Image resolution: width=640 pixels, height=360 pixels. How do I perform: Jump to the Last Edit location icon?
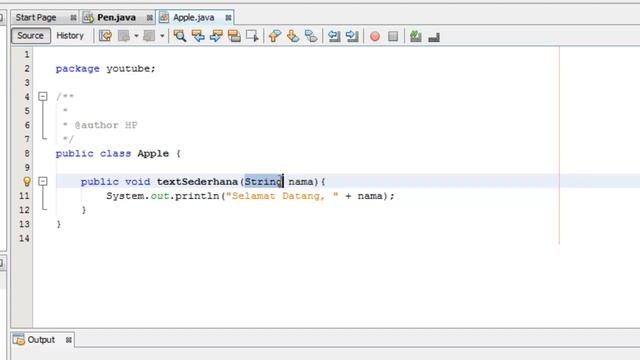click(105, 36)
